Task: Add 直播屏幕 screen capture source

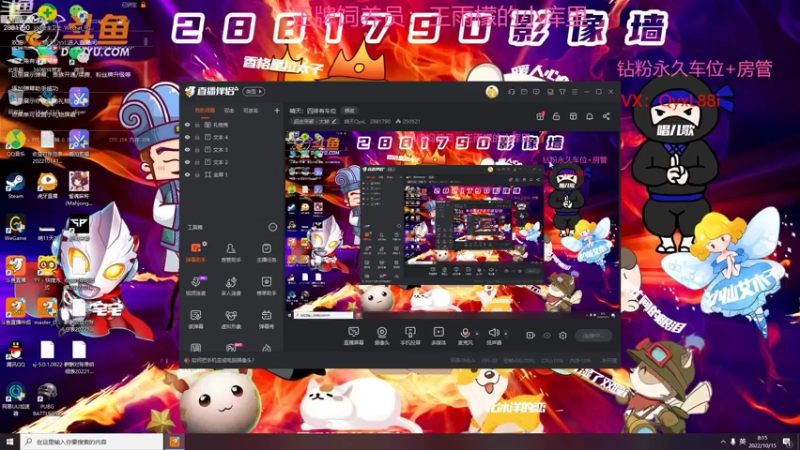Action: click(353, 336)
